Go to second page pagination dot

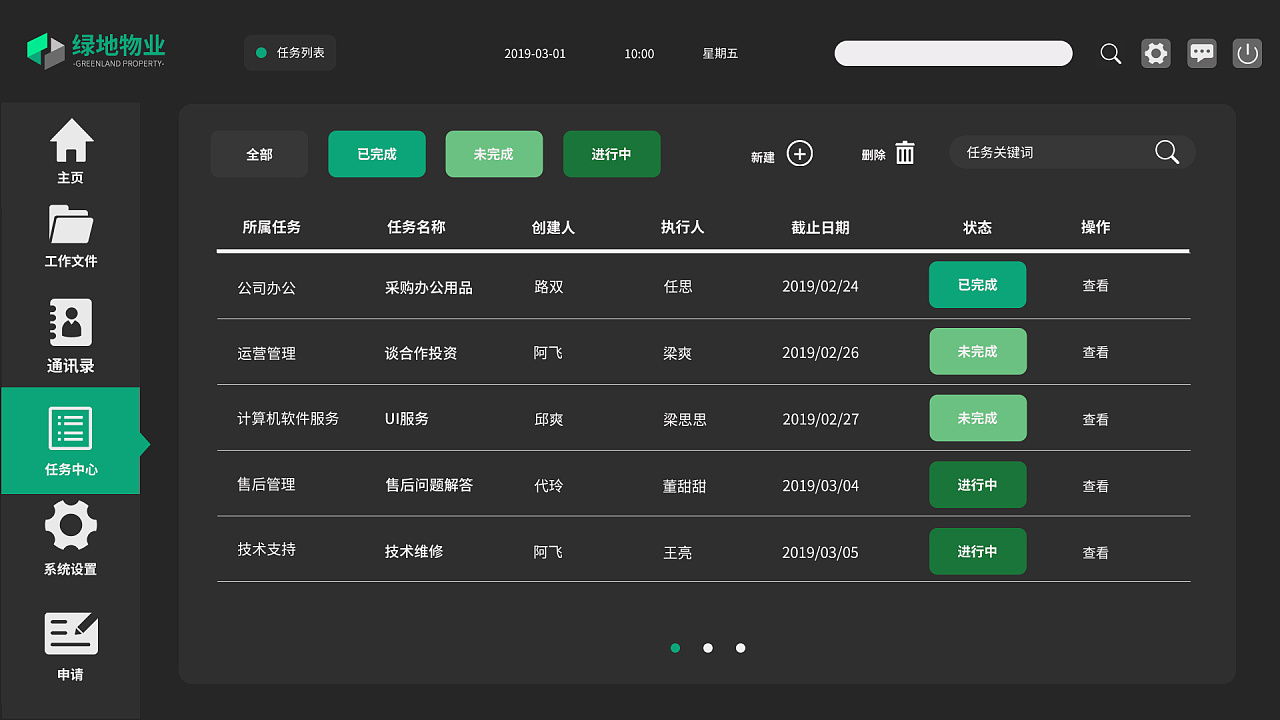708,648
